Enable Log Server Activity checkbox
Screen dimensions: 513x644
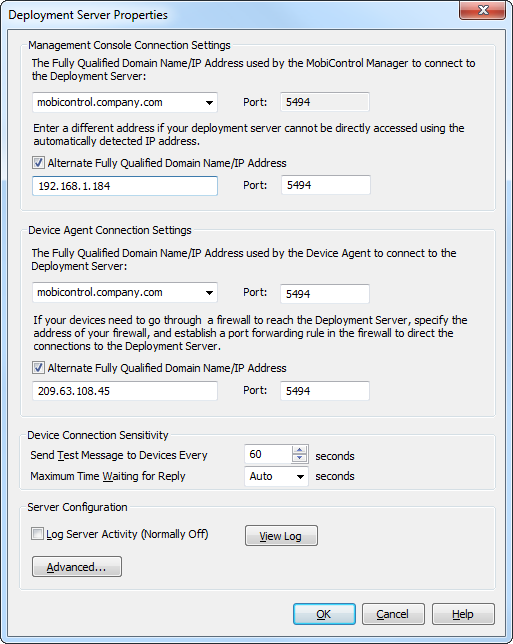coord(37,534)
